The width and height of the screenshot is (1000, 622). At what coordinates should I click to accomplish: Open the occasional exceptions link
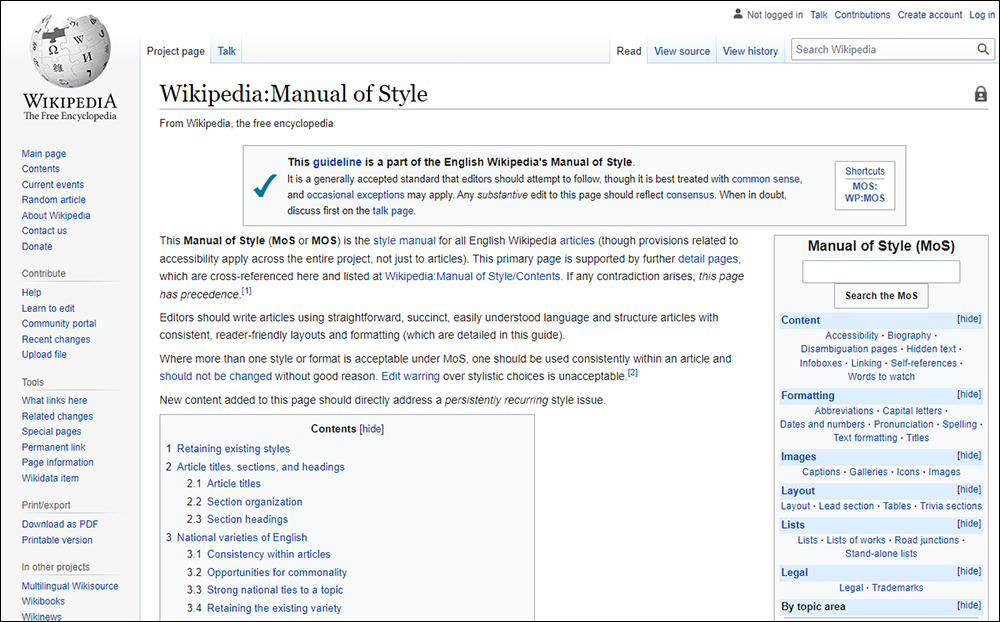[355, 195]
